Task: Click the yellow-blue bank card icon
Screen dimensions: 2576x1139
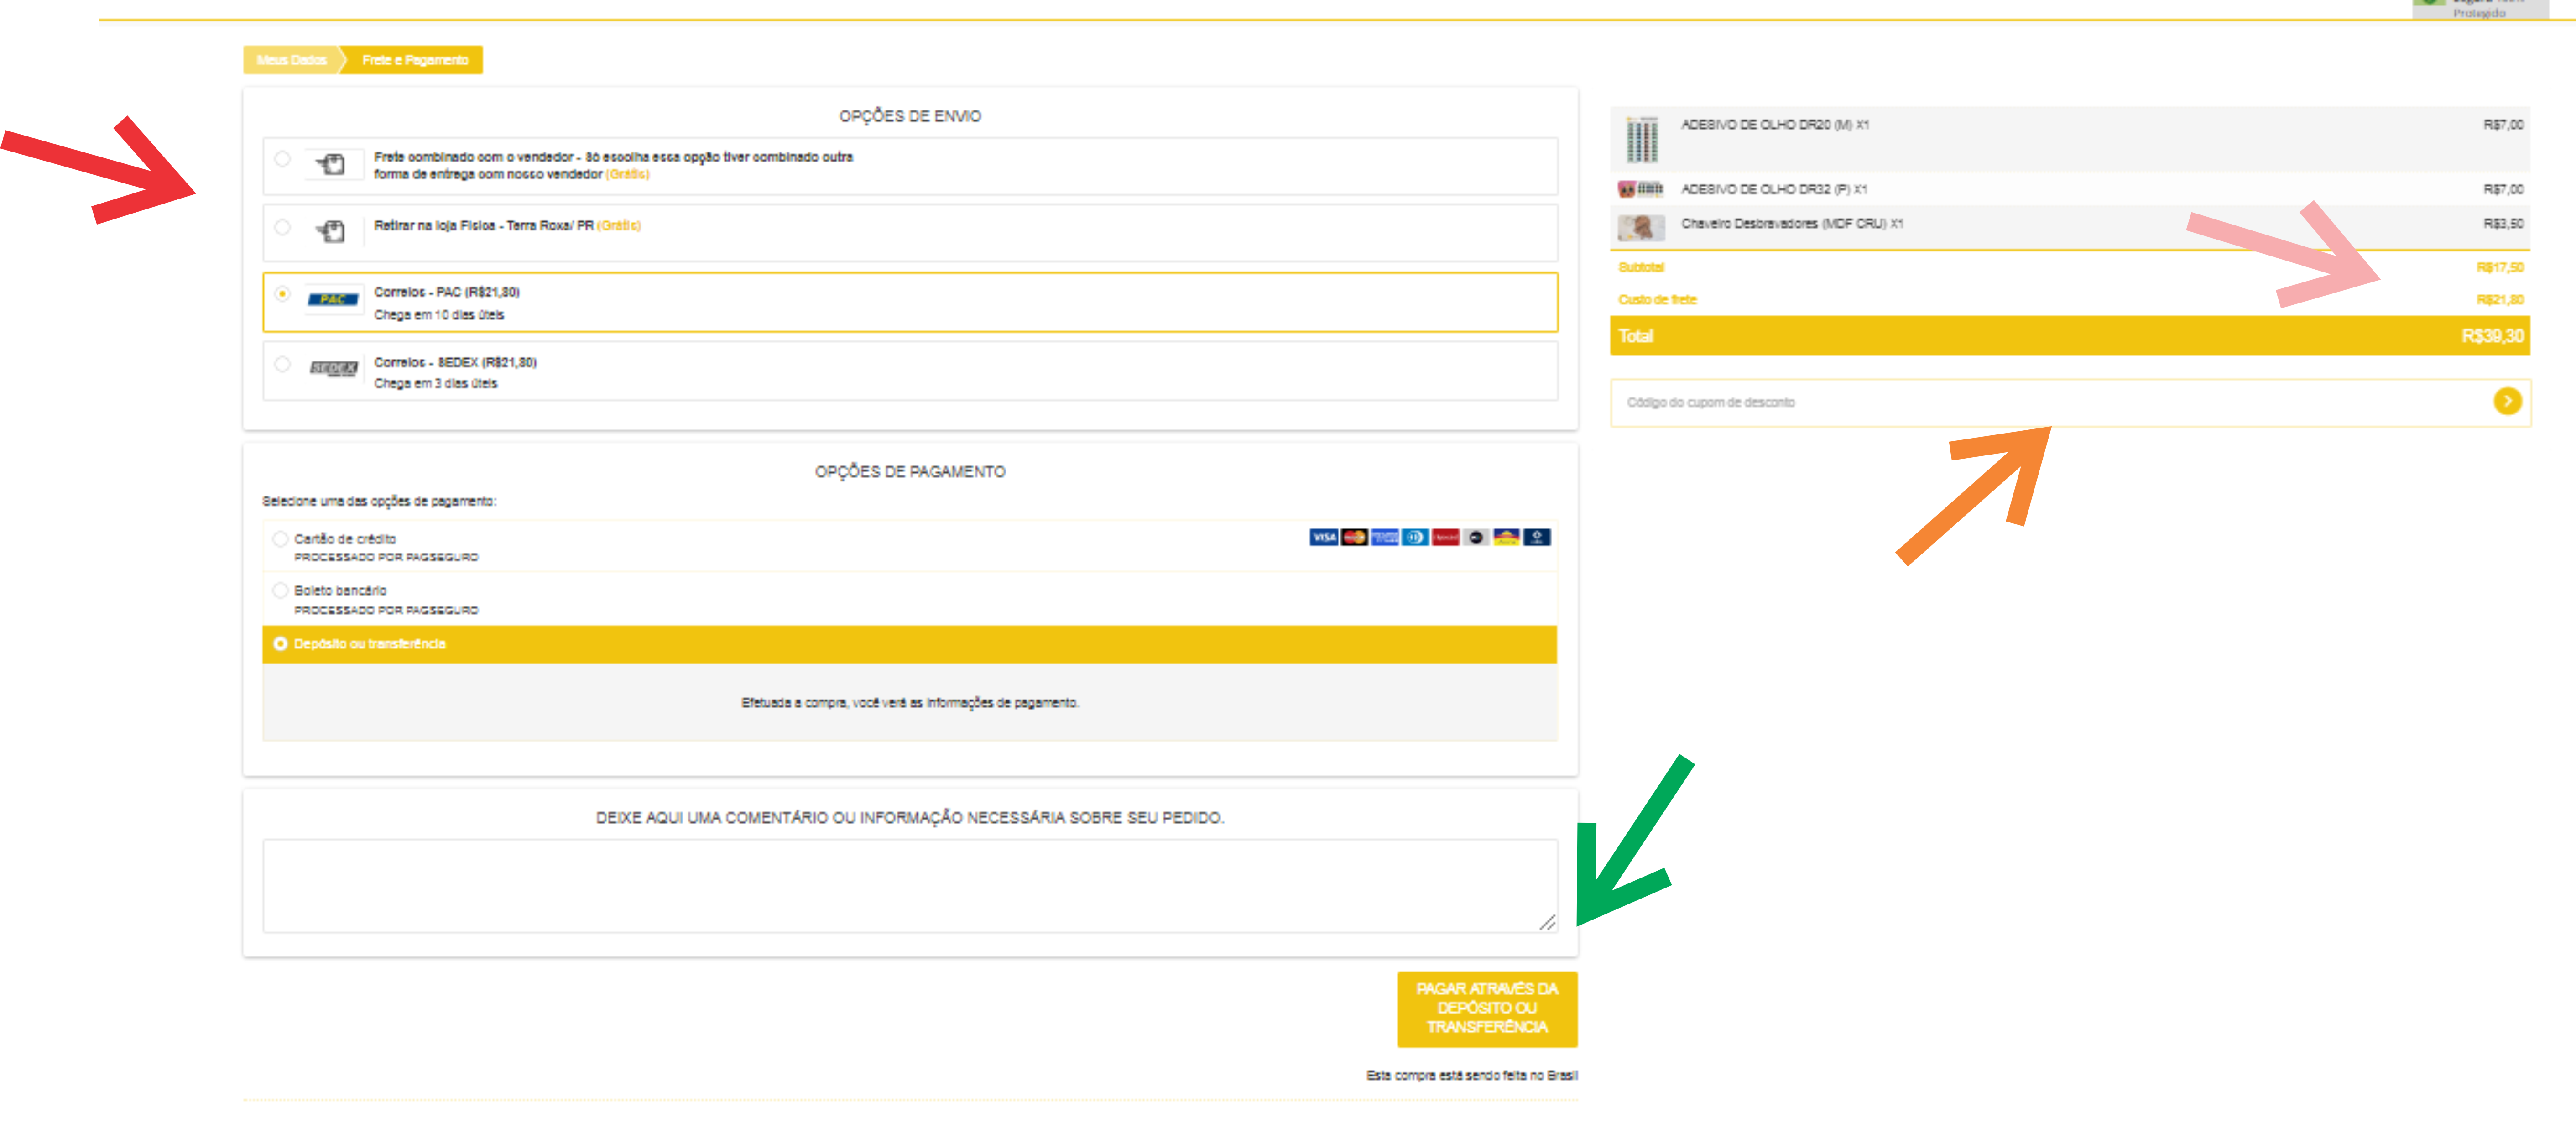Action: tap(1506, 538)
